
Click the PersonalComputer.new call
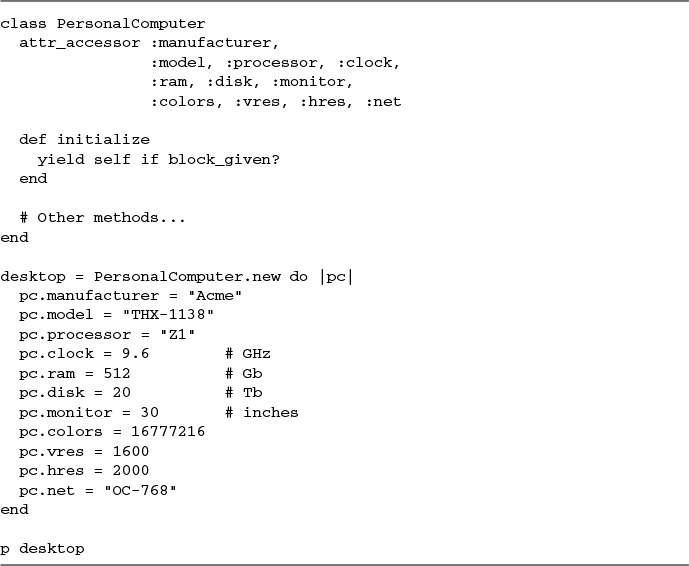point(187,277)
